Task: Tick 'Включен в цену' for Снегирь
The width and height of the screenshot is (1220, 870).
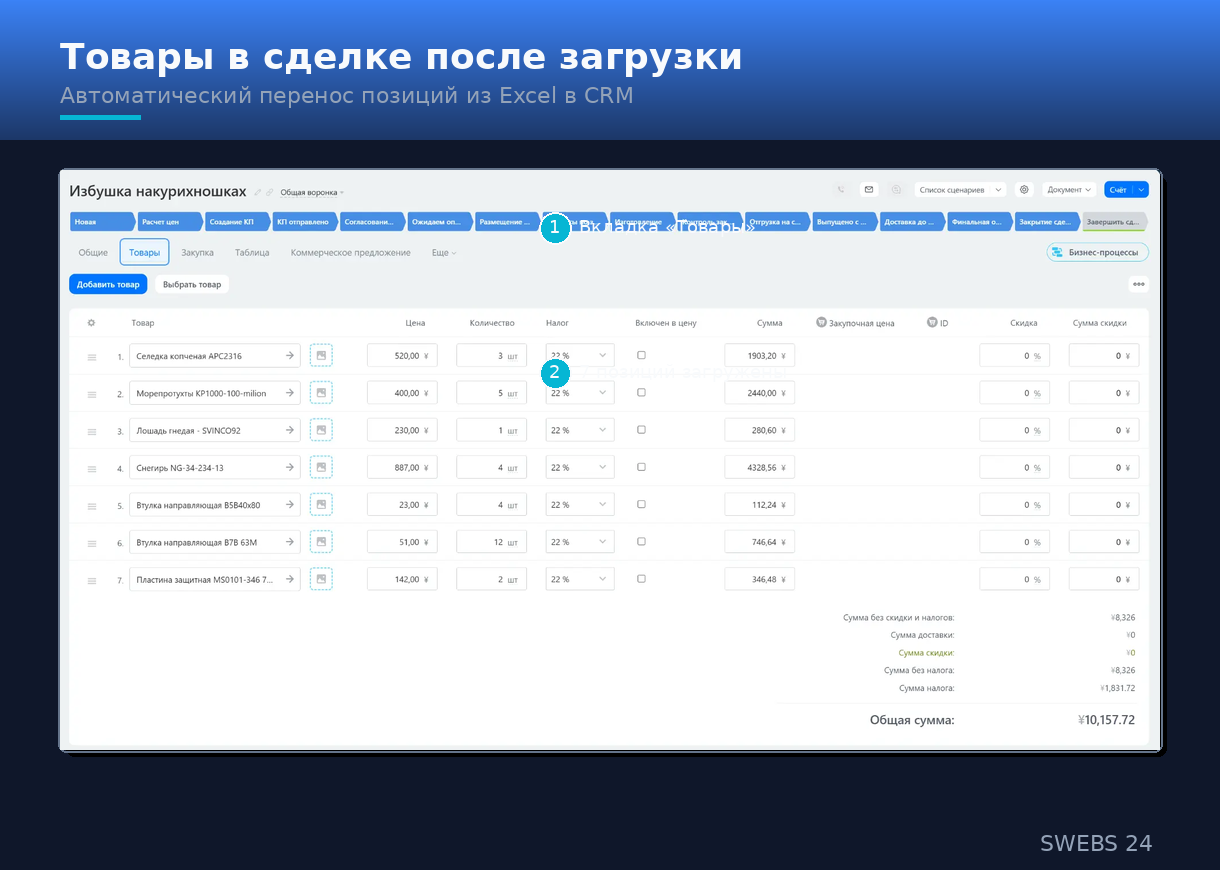Action: [x=641, y=466]
